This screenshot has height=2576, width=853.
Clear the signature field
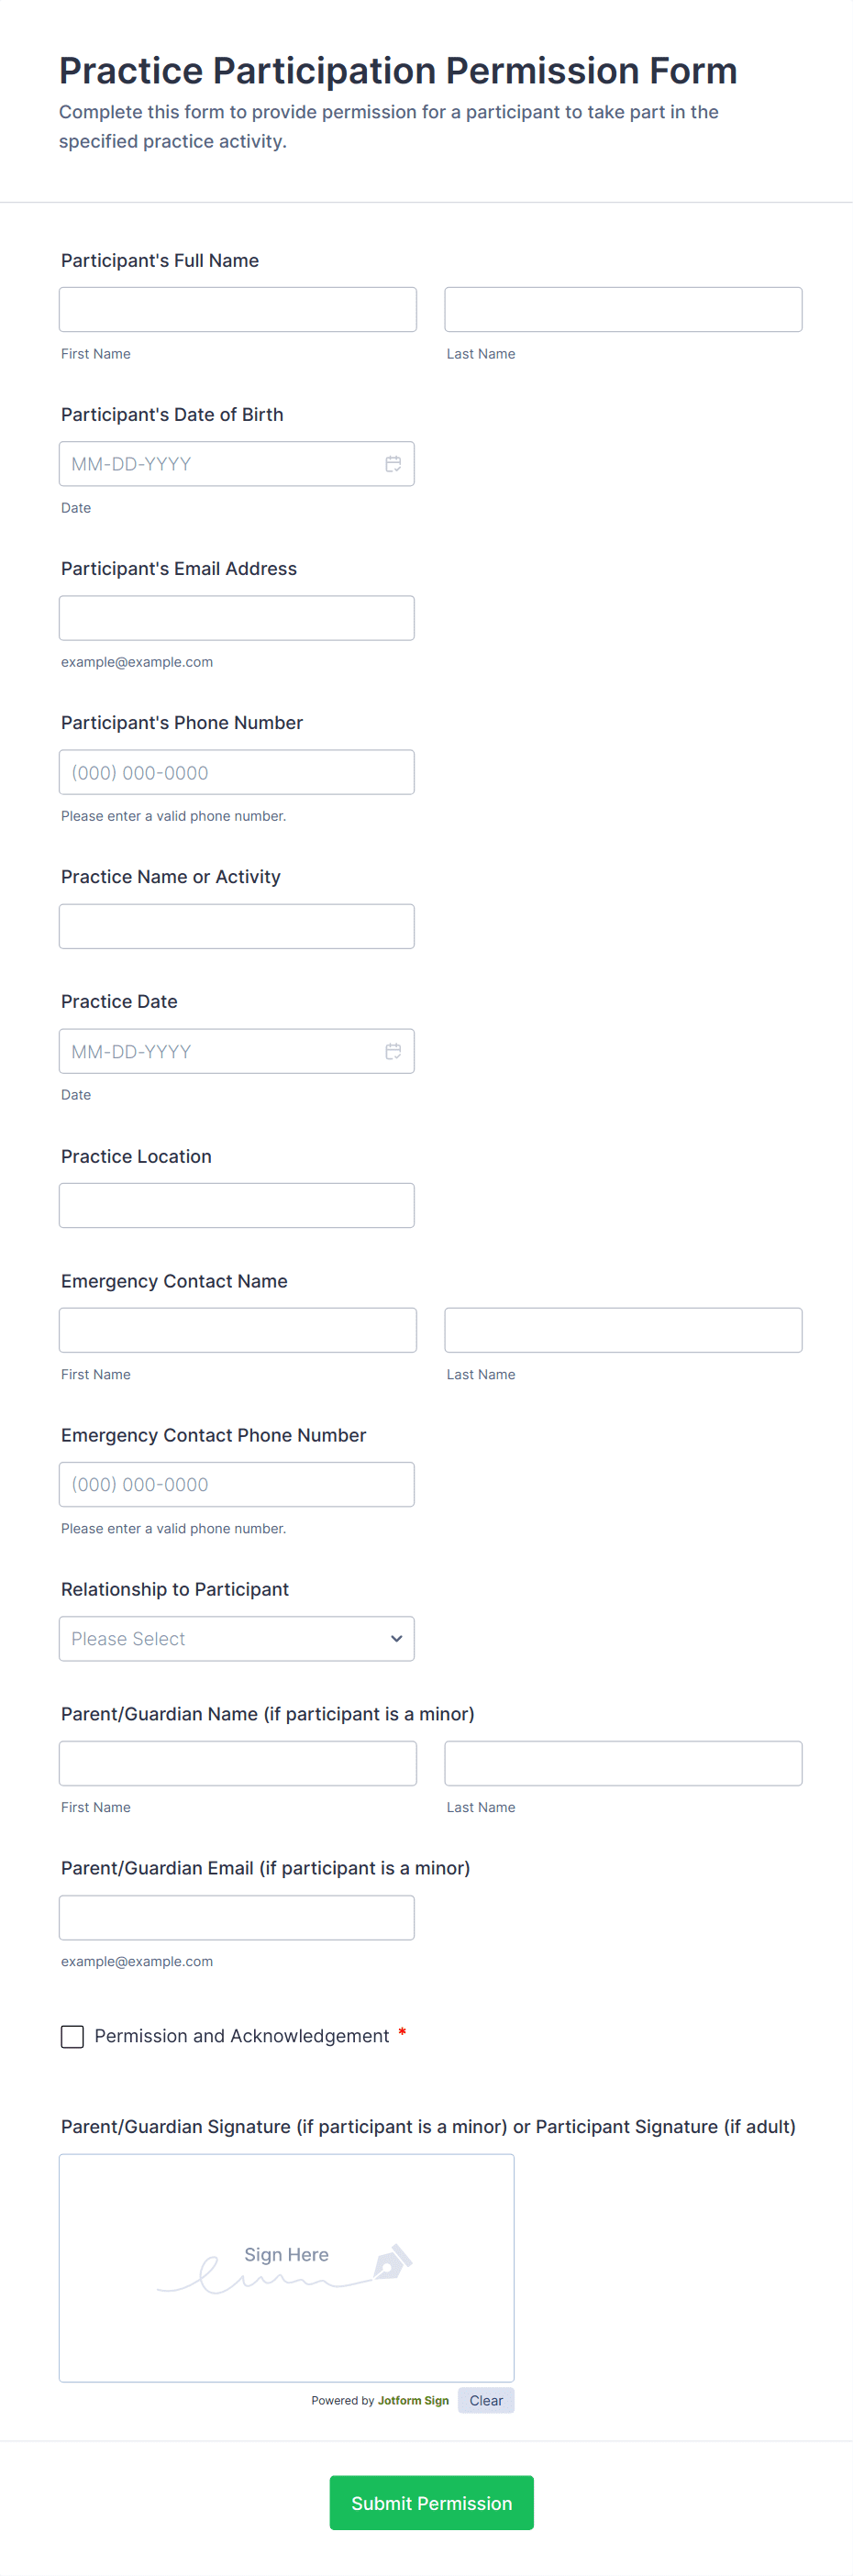(486, 2400)
